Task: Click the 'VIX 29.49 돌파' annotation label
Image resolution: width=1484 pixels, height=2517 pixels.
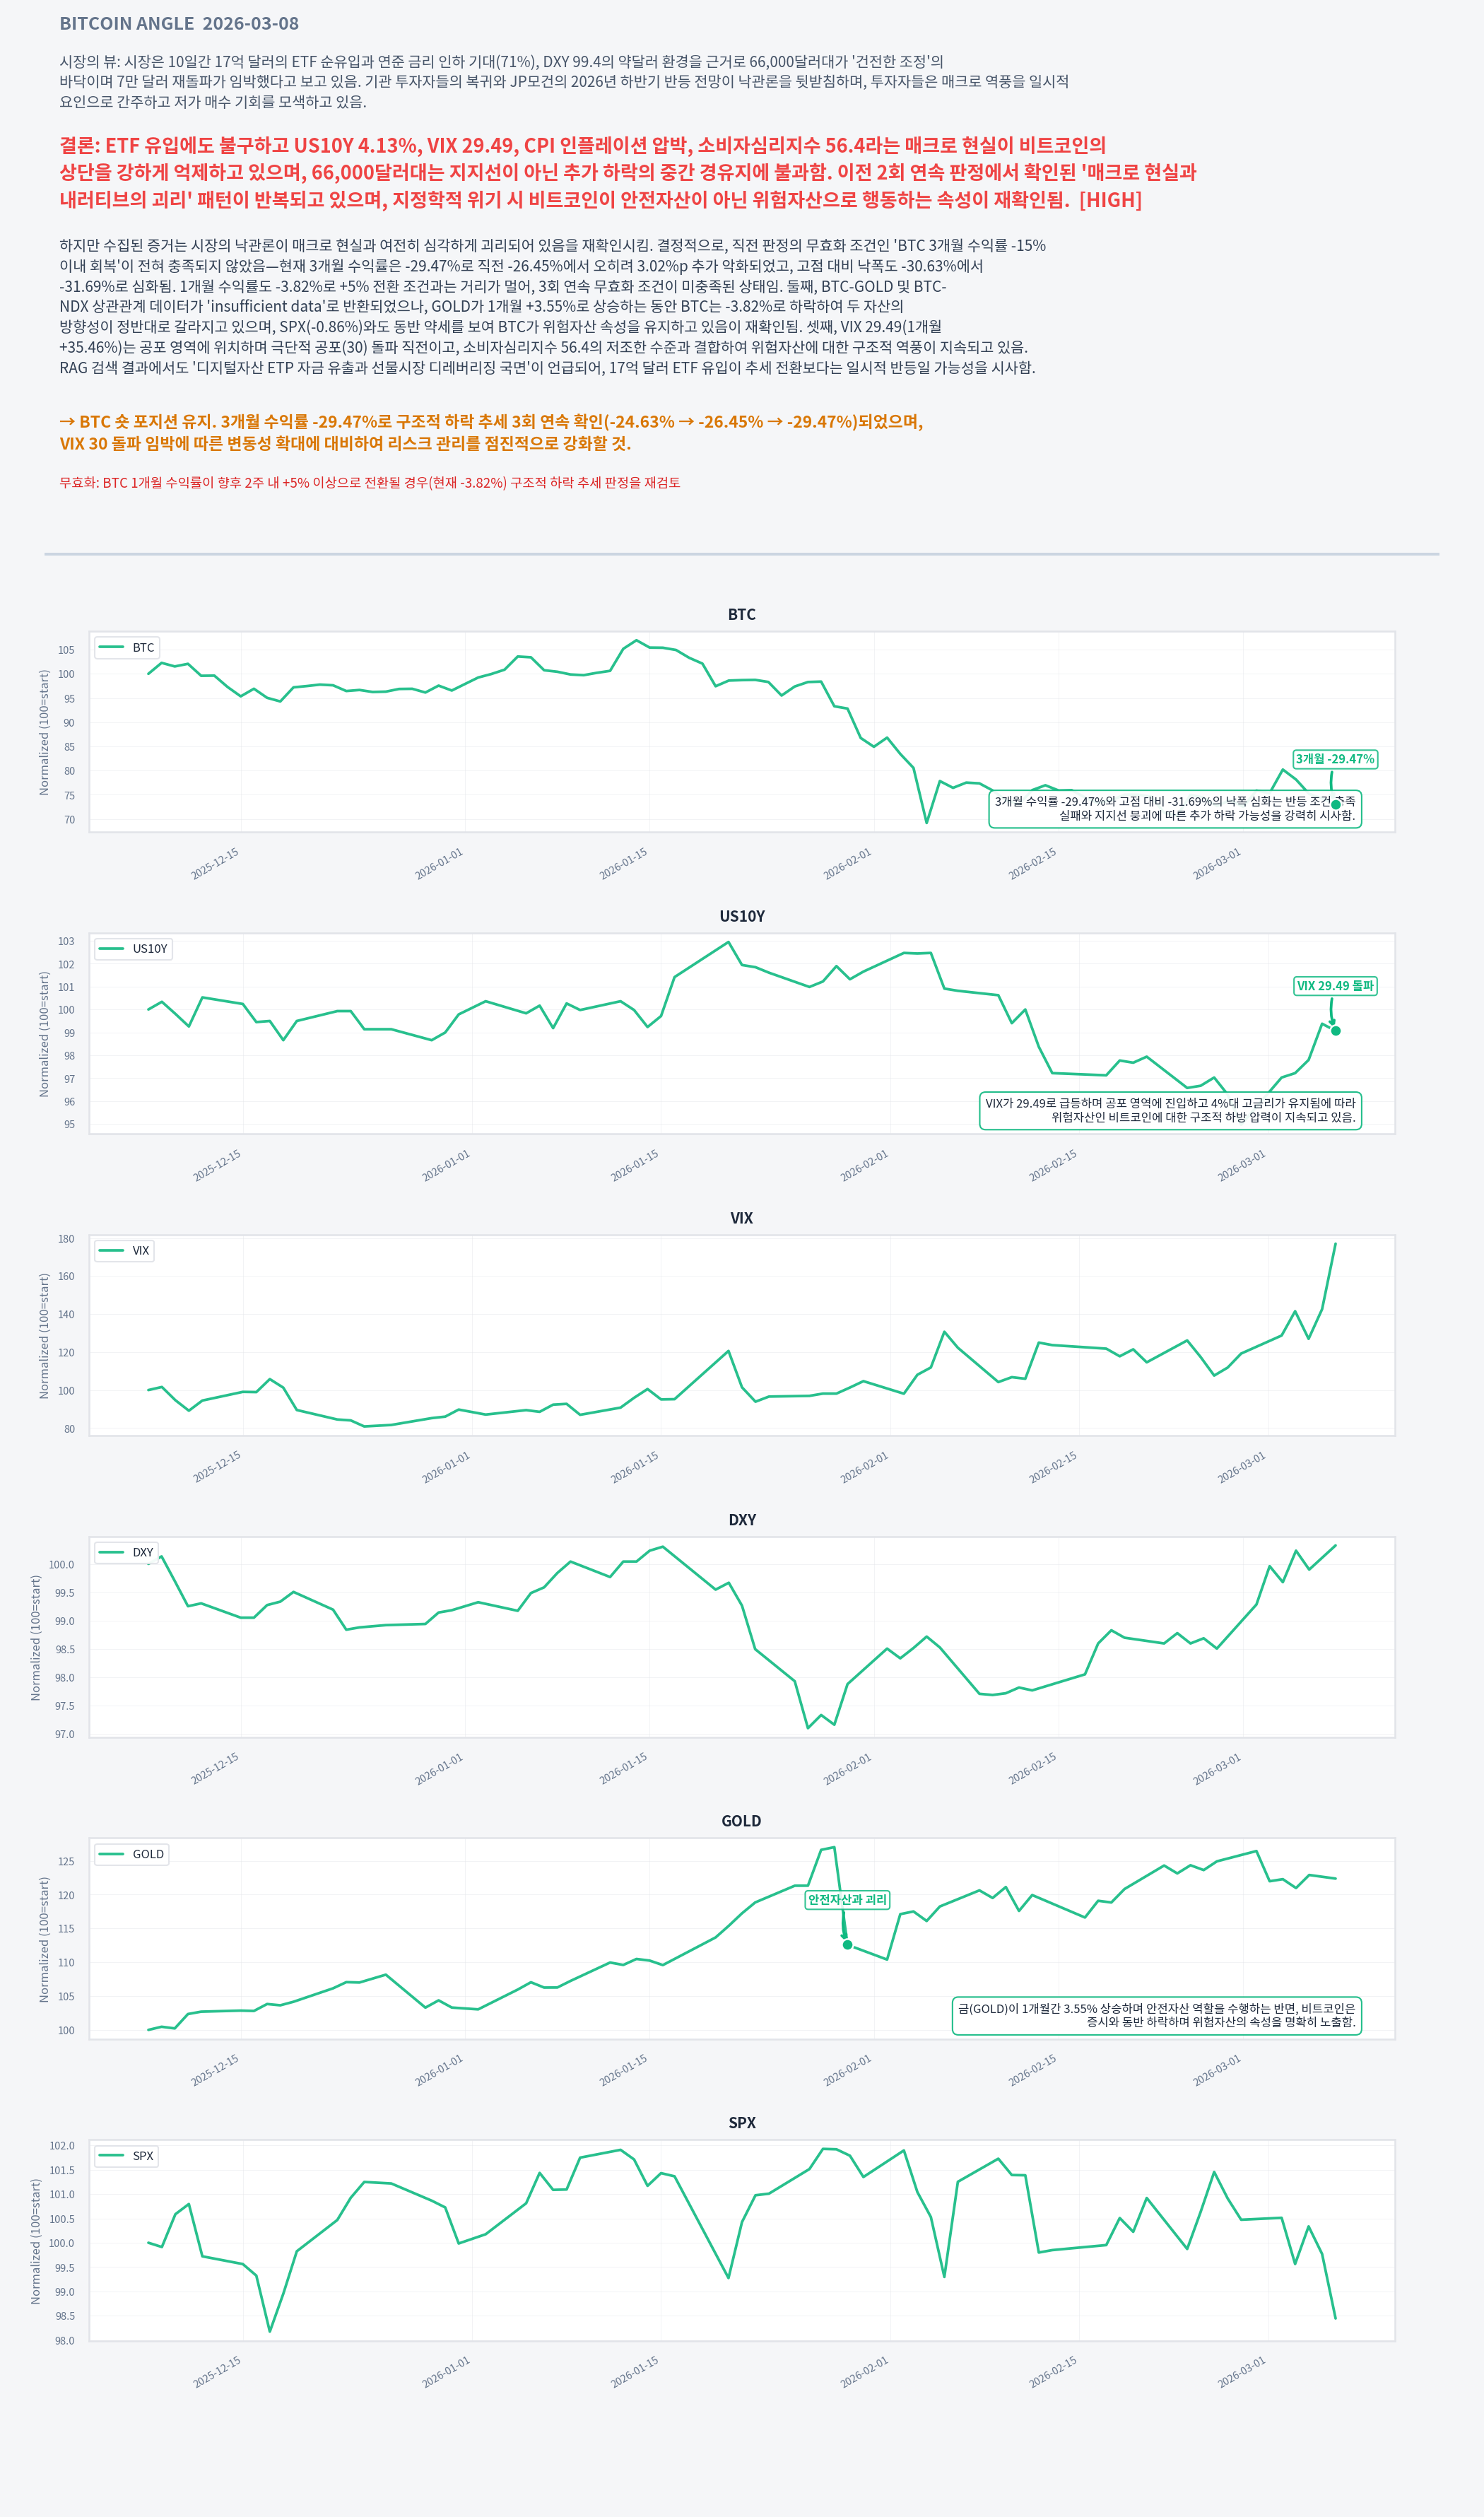Action: click(x=1334, y=986)
